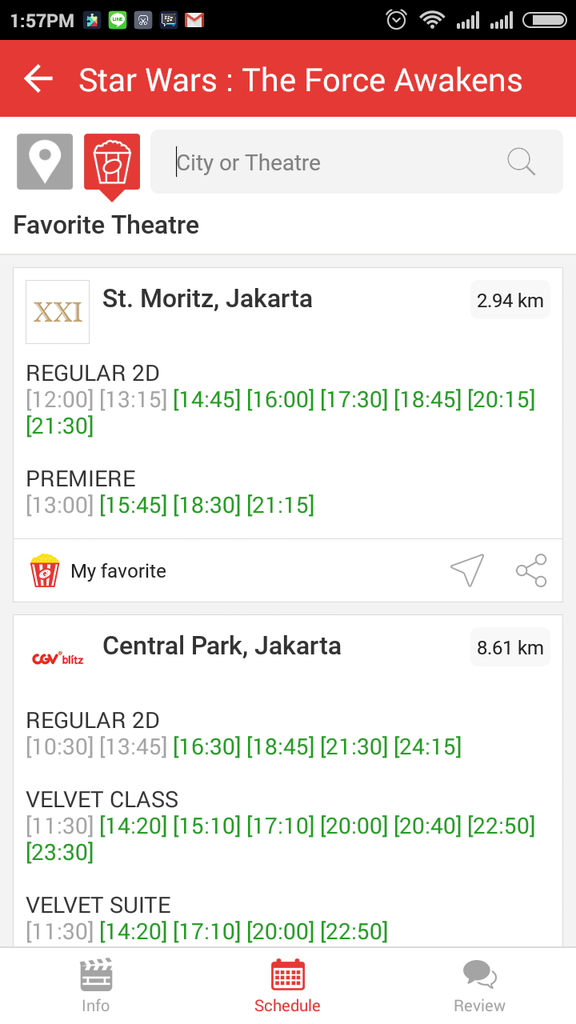Image resolution: width=576 pixels, height=1024 pixels.
Task: Select the grey location pin filter
Action: [45, 162]
